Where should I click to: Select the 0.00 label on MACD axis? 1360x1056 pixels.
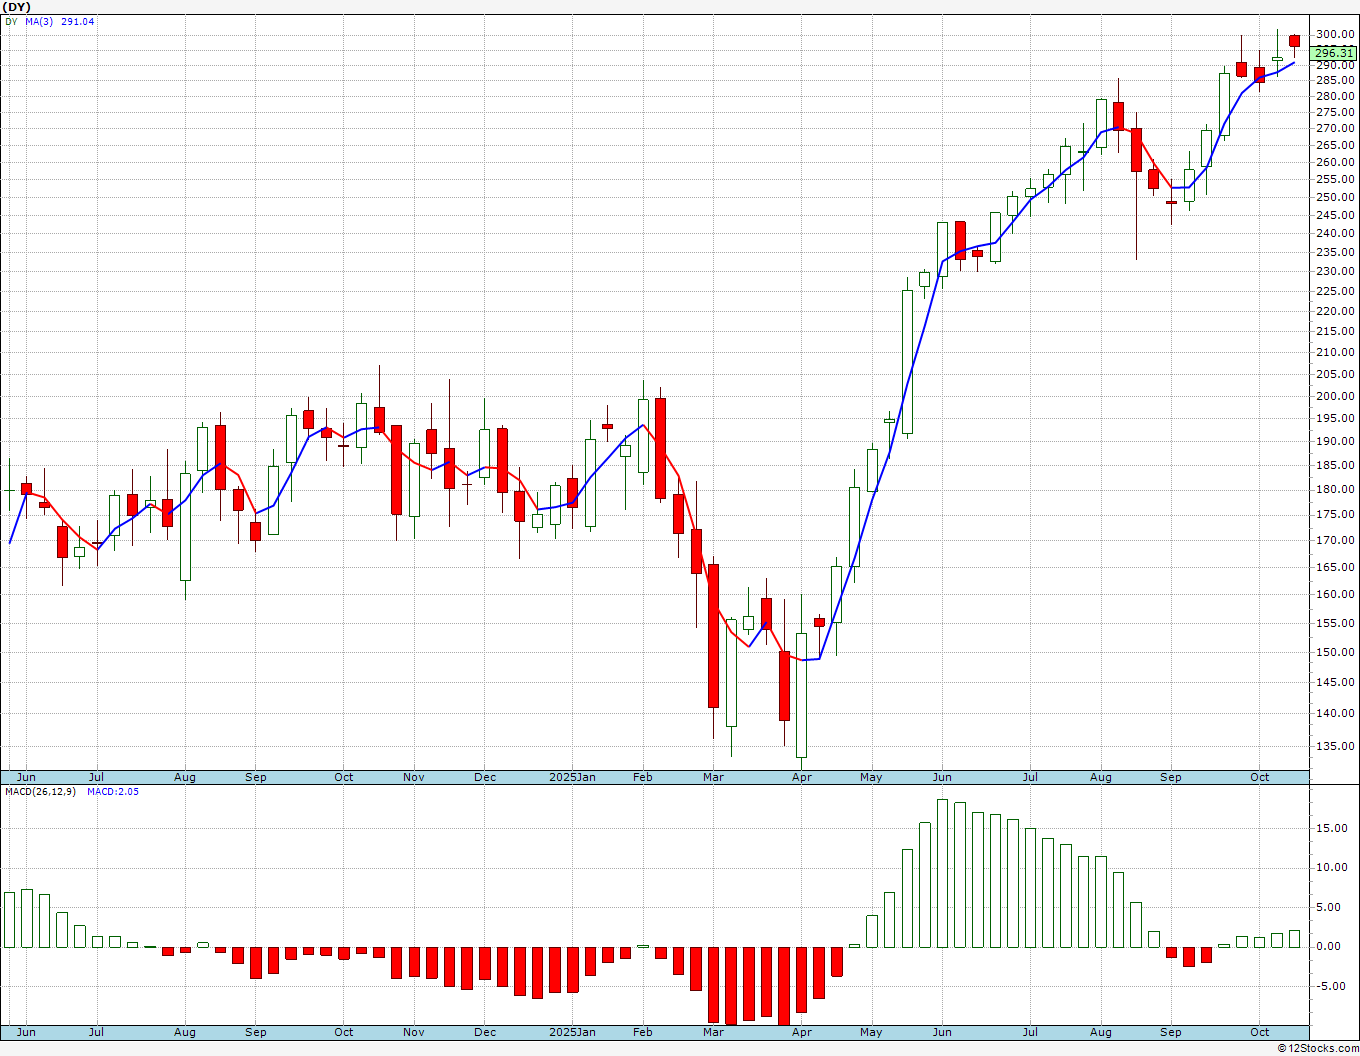click(x=1331, y=946)
